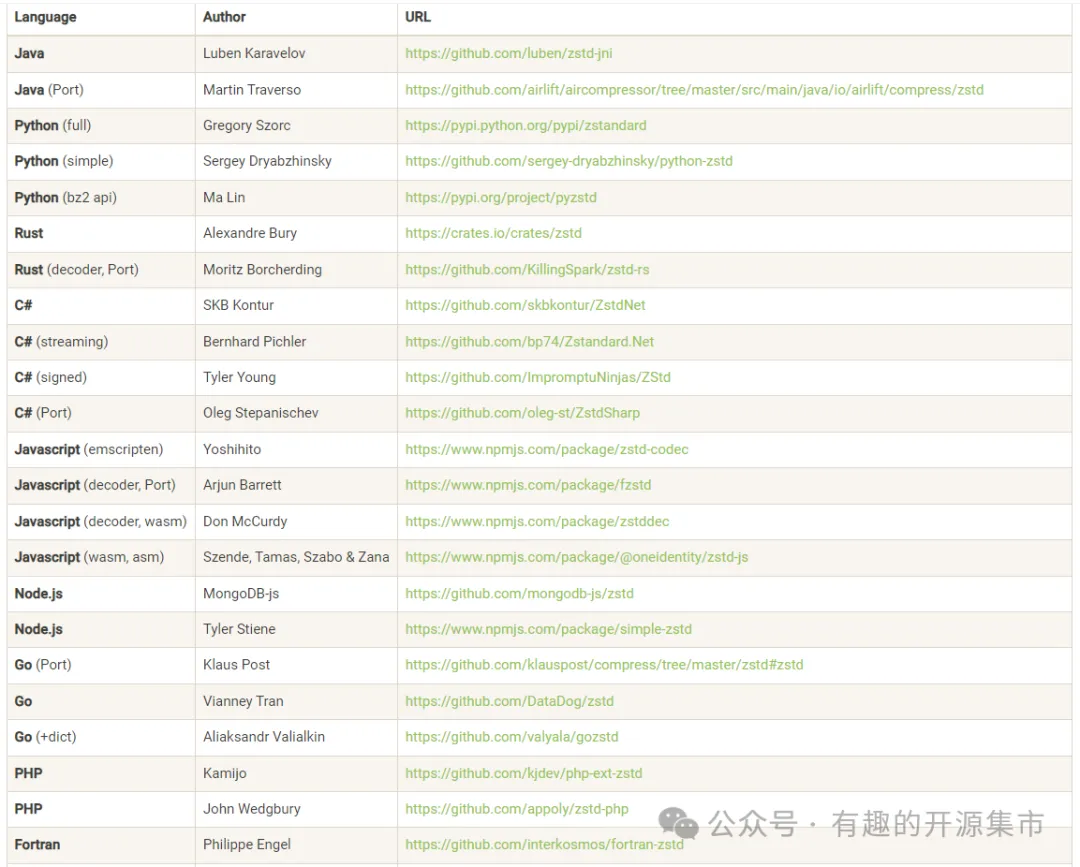This screenshot has width=1080, height=867.
Task: Select the author cell SKB Kontur
Action: click(296, 305)
